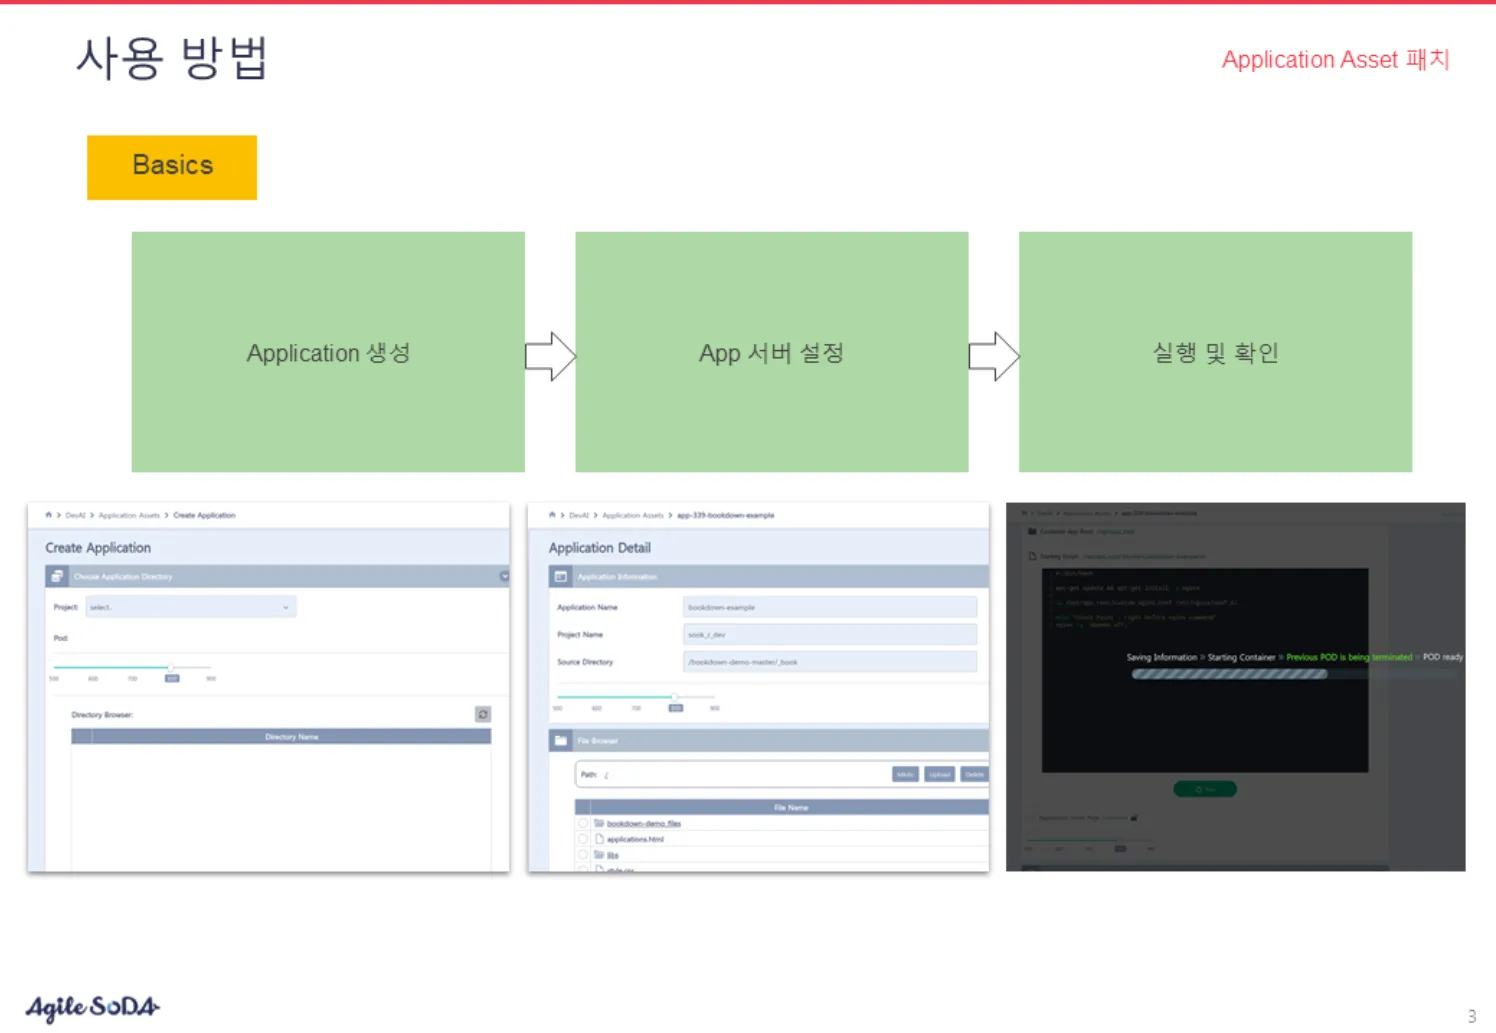Image resolution: width=1496 pixels, height=1033 pixels.
Task: Select radio button for bookdown-demo_files
Action: pos(583,823)
